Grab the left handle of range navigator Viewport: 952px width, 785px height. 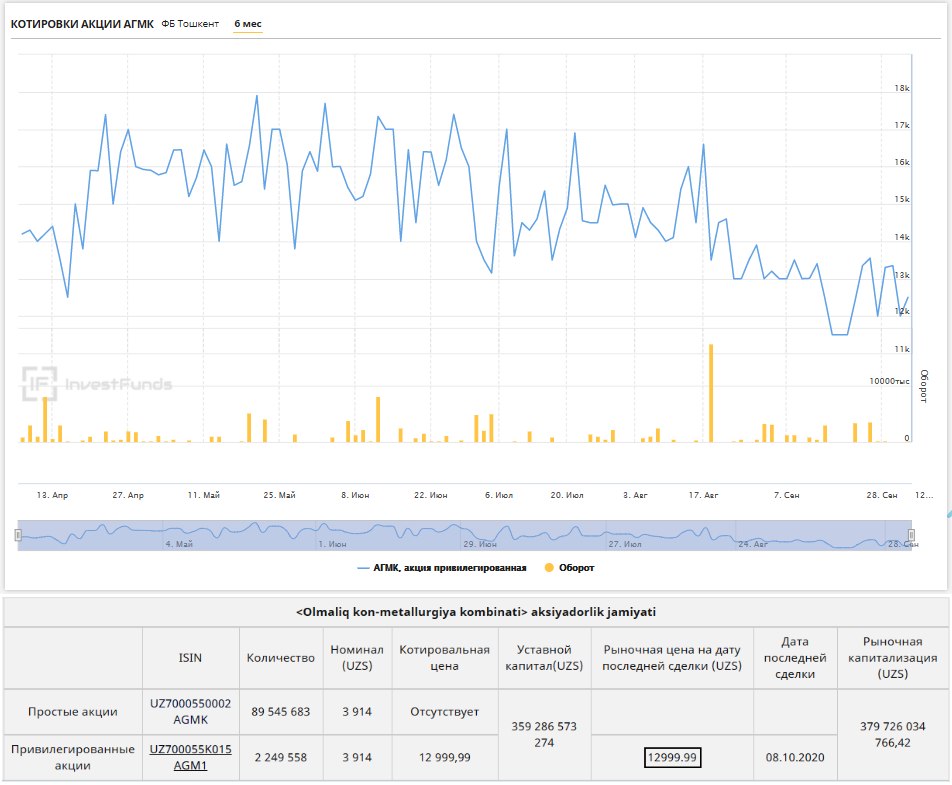pos(18,535)
